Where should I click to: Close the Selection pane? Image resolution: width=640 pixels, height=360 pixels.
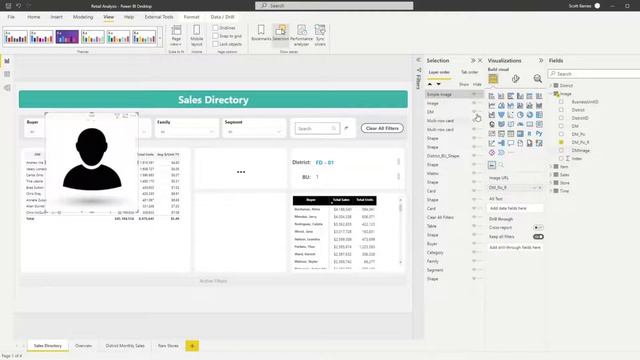coord(480,60)
